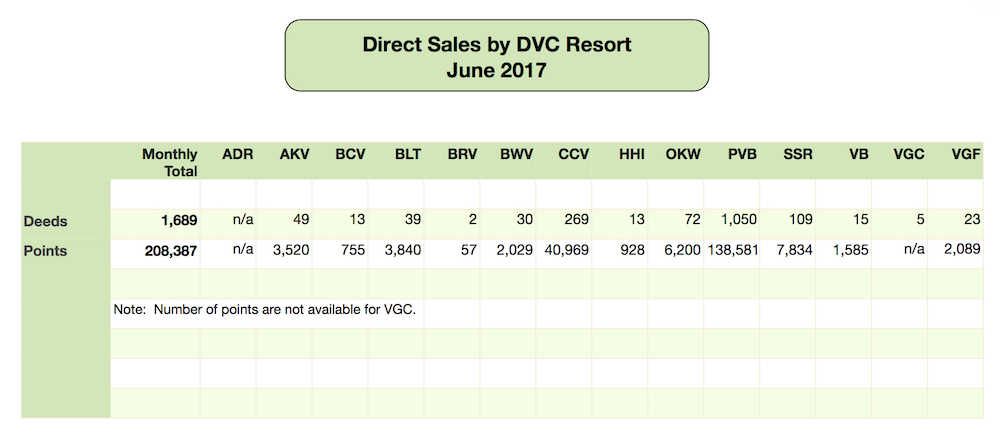
Task: Click the monthly total points cell 208,387
Action: [172, 251]
